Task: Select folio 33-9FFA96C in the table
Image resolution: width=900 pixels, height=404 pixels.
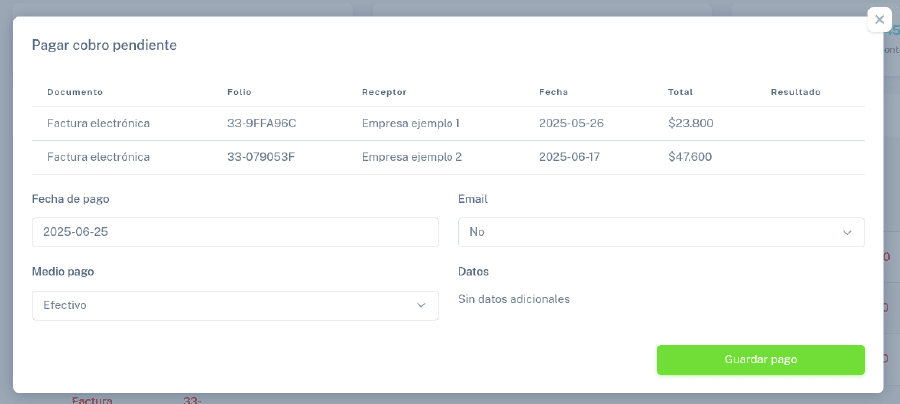Action: 262,124
